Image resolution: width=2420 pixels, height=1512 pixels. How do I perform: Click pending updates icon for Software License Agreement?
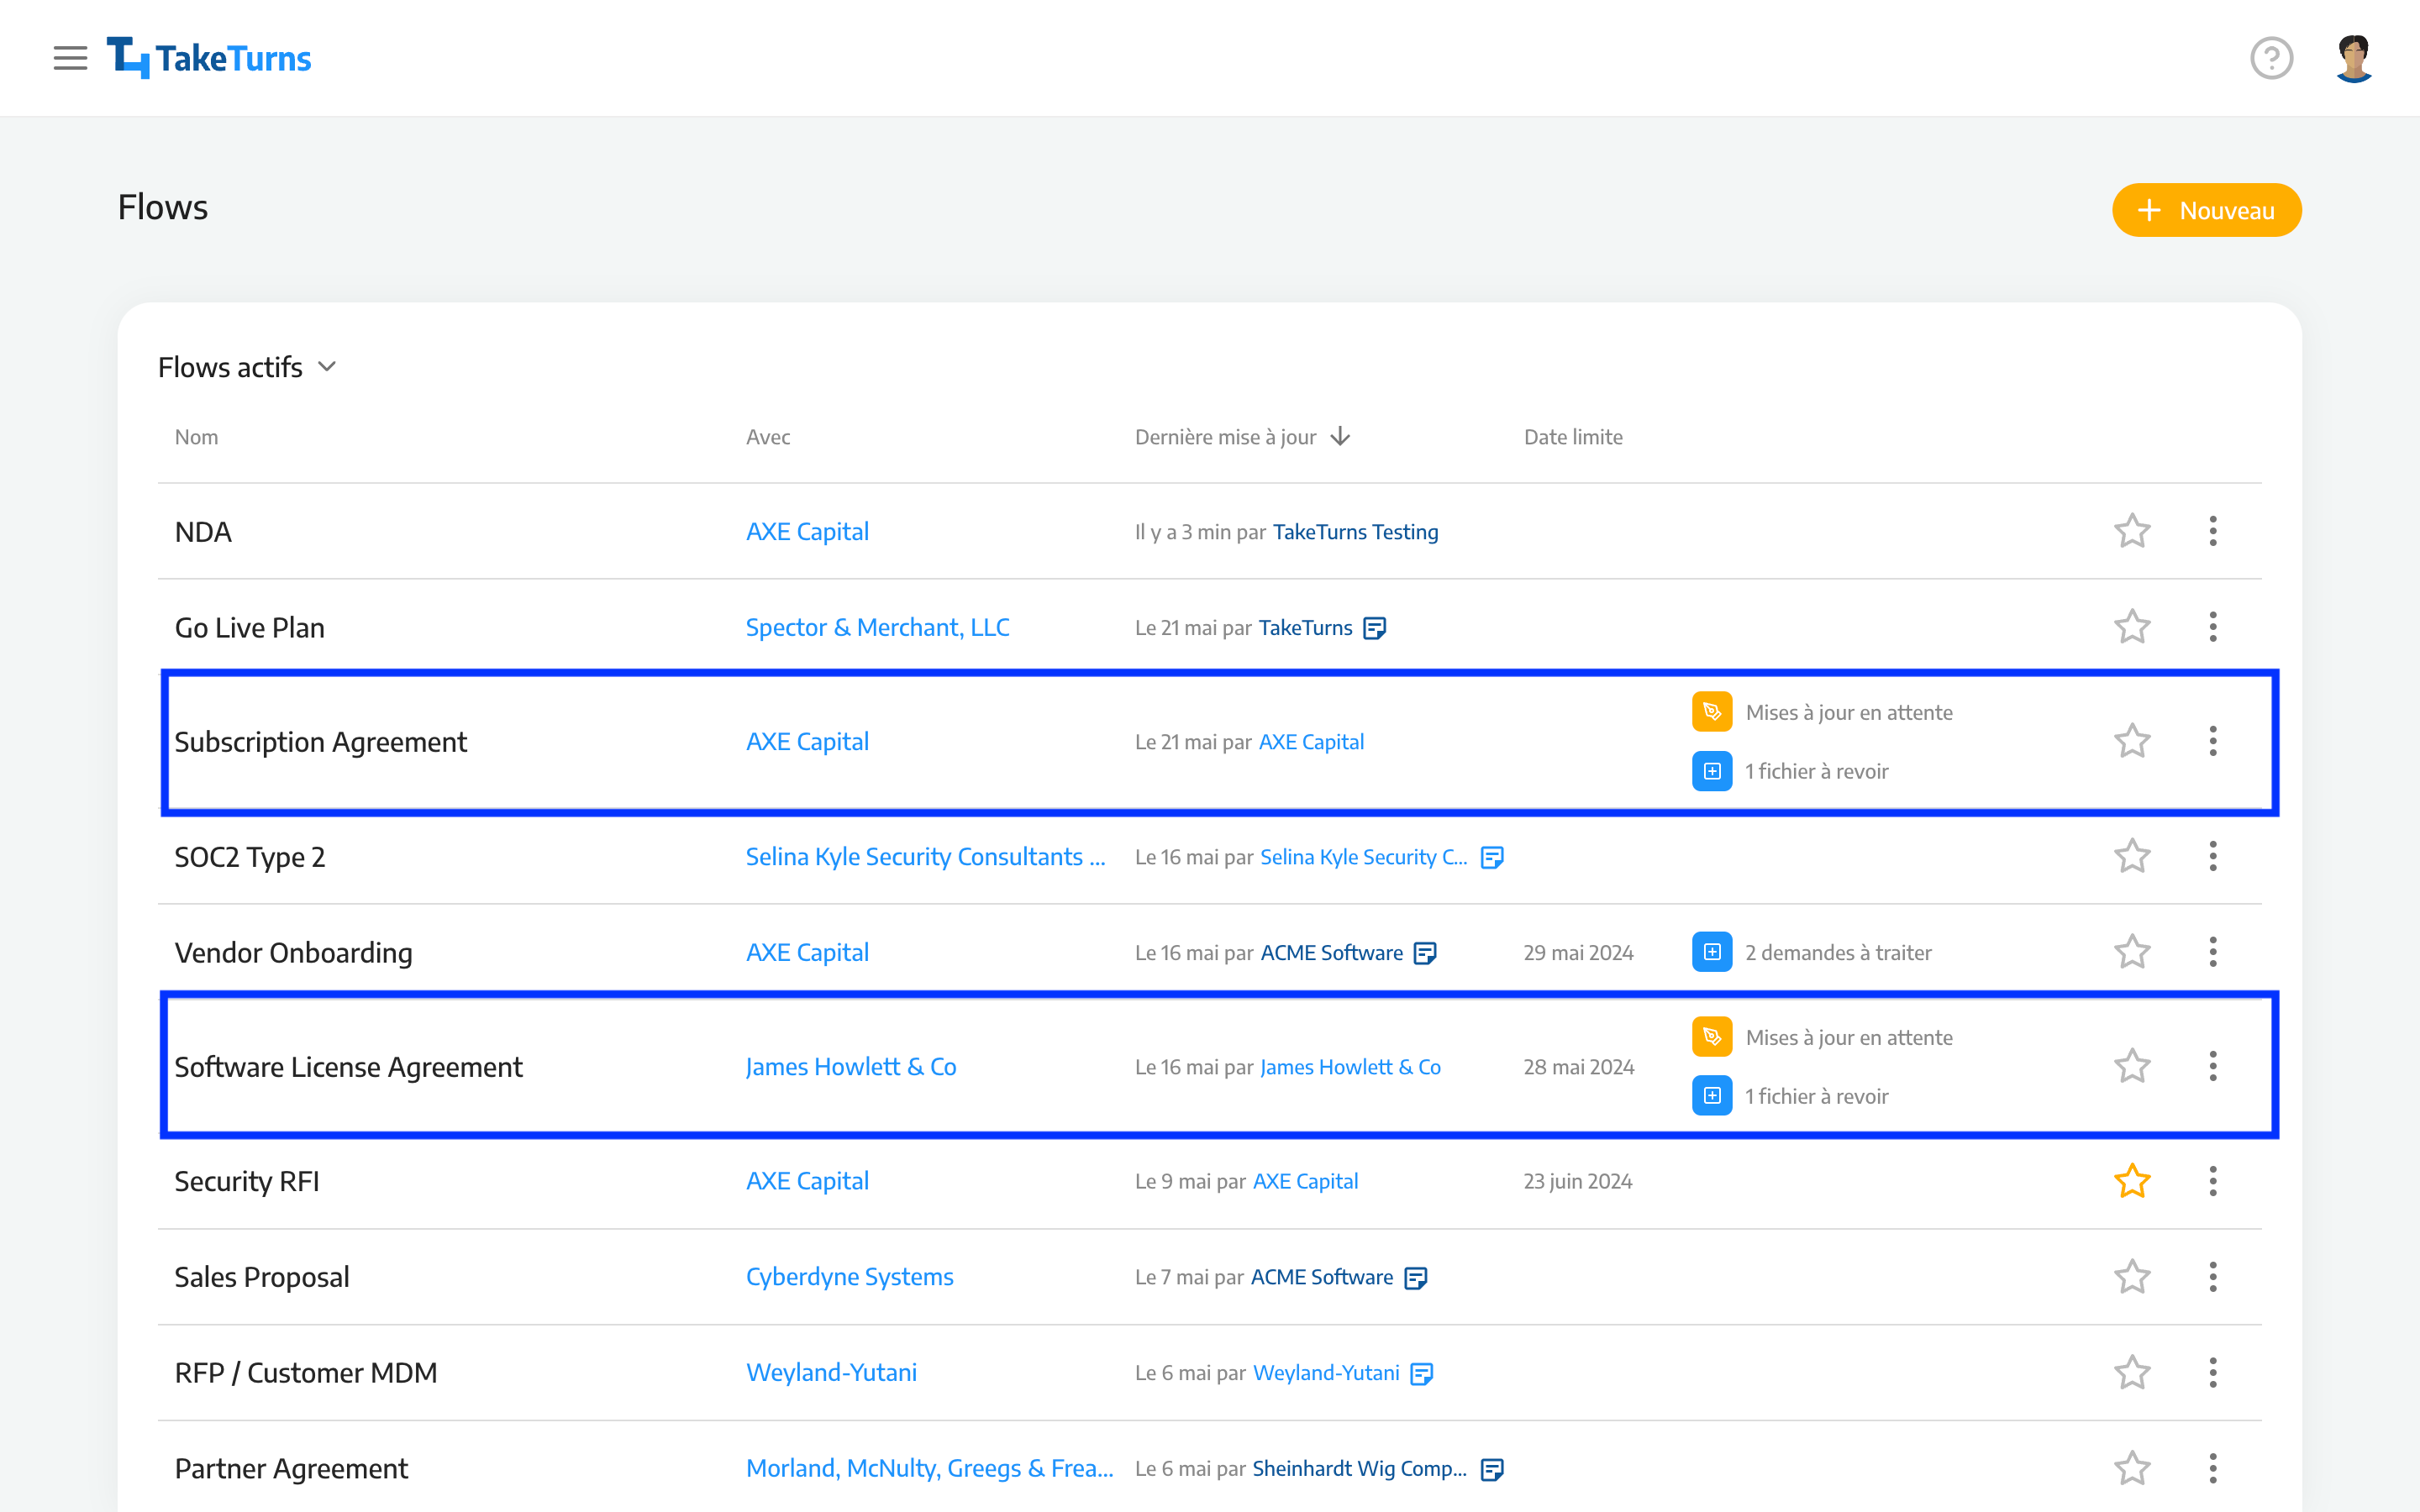tap(1712, 1037)
